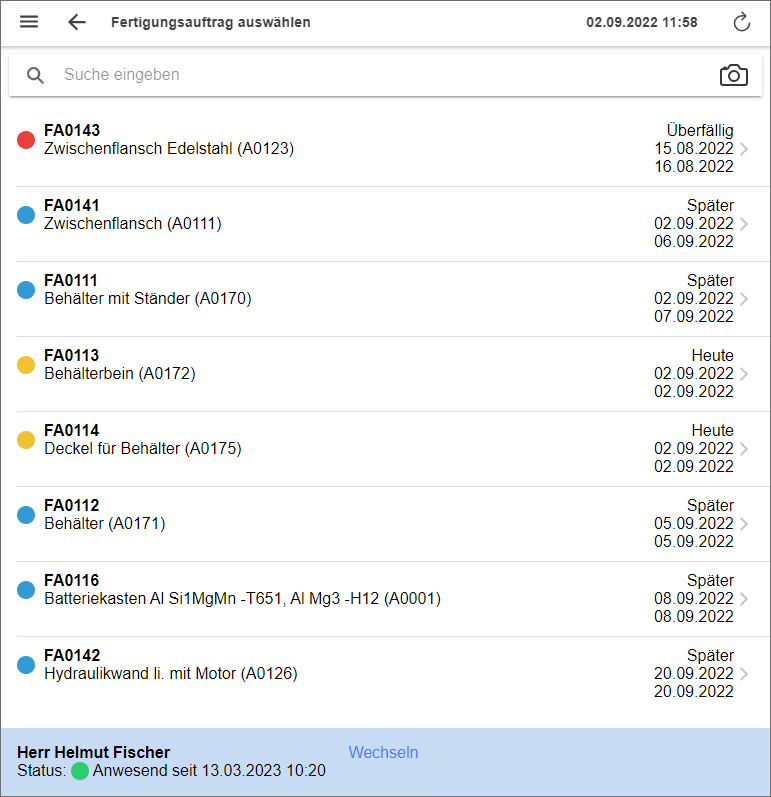Screen dimensions: 771x797
Task: Select Hydraulikwand li. mit Motor entry
Action: [x=171, y=674]
